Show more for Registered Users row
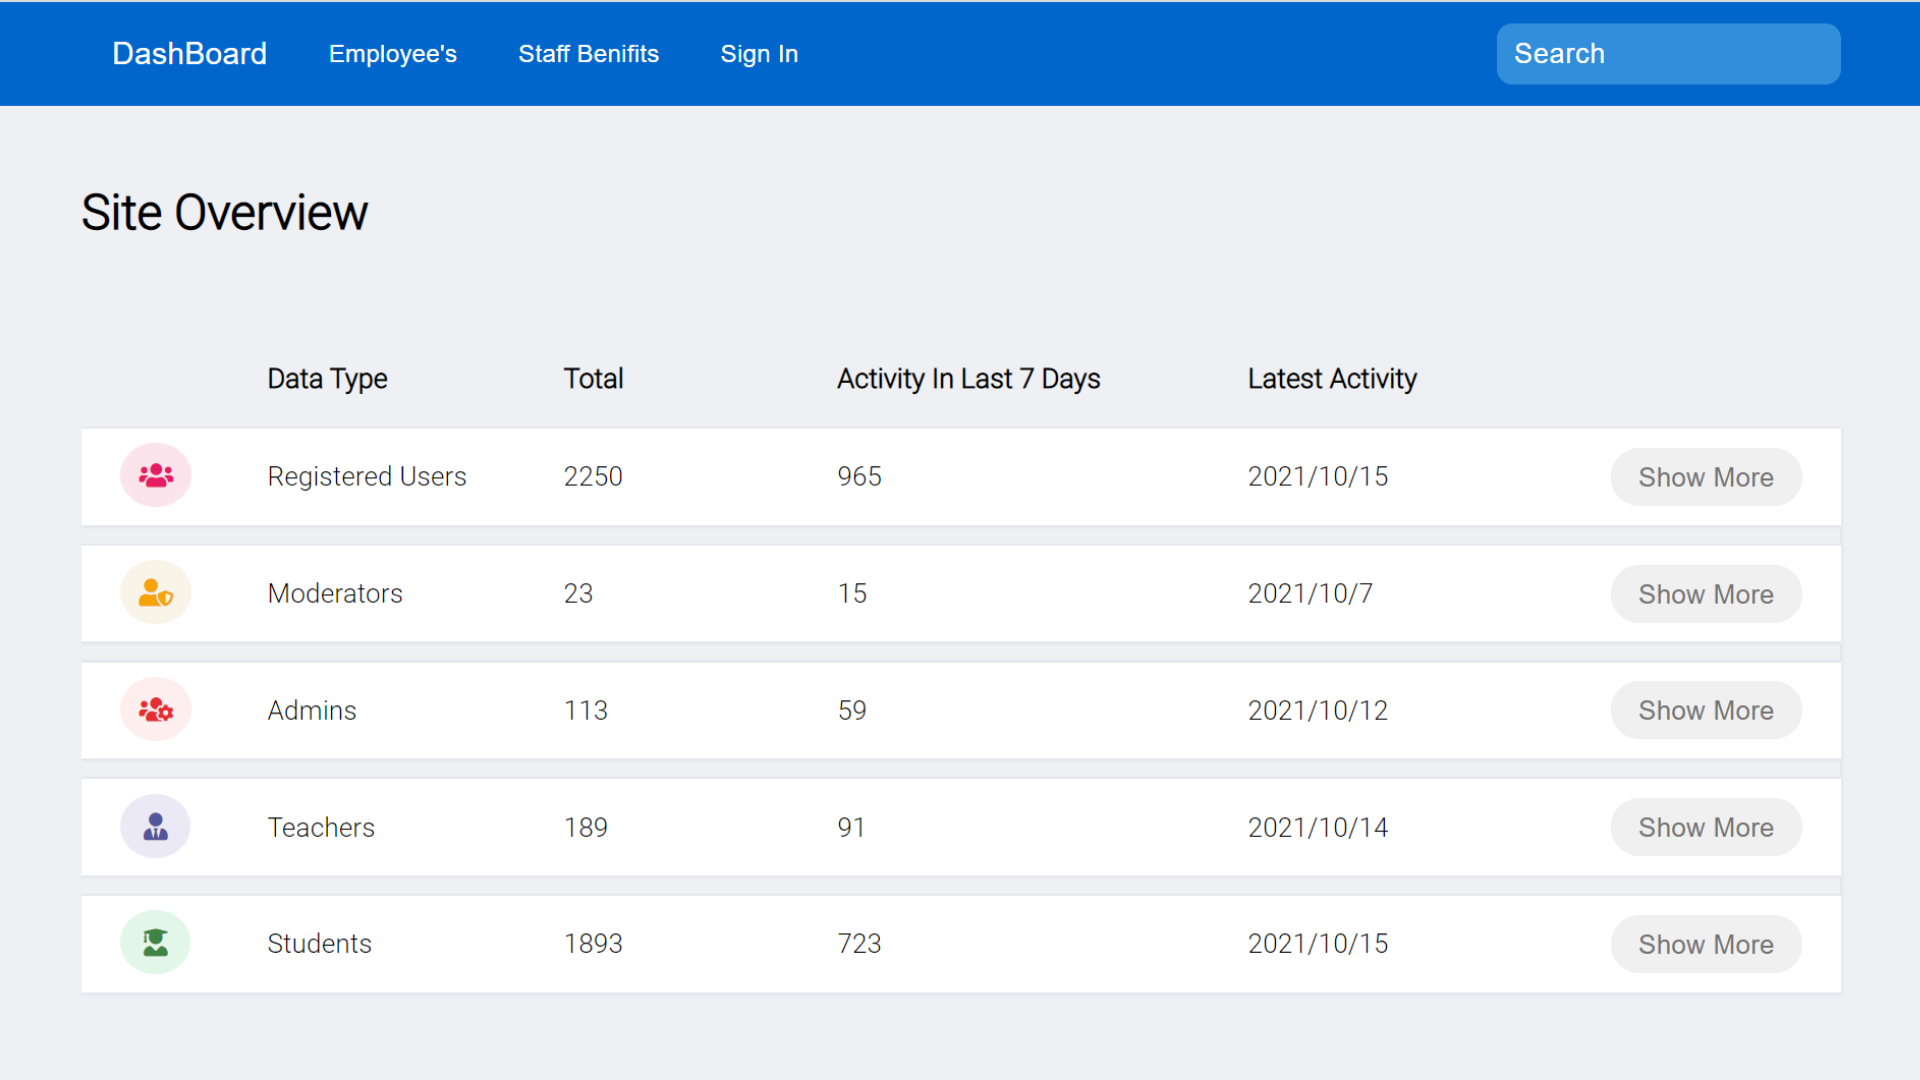 [x=1705, y=477]
